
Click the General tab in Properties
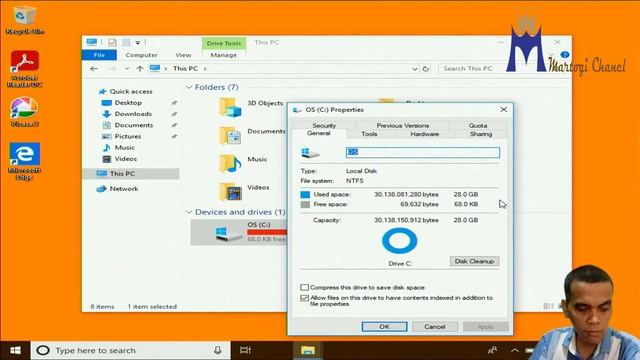tap(319, 133)
